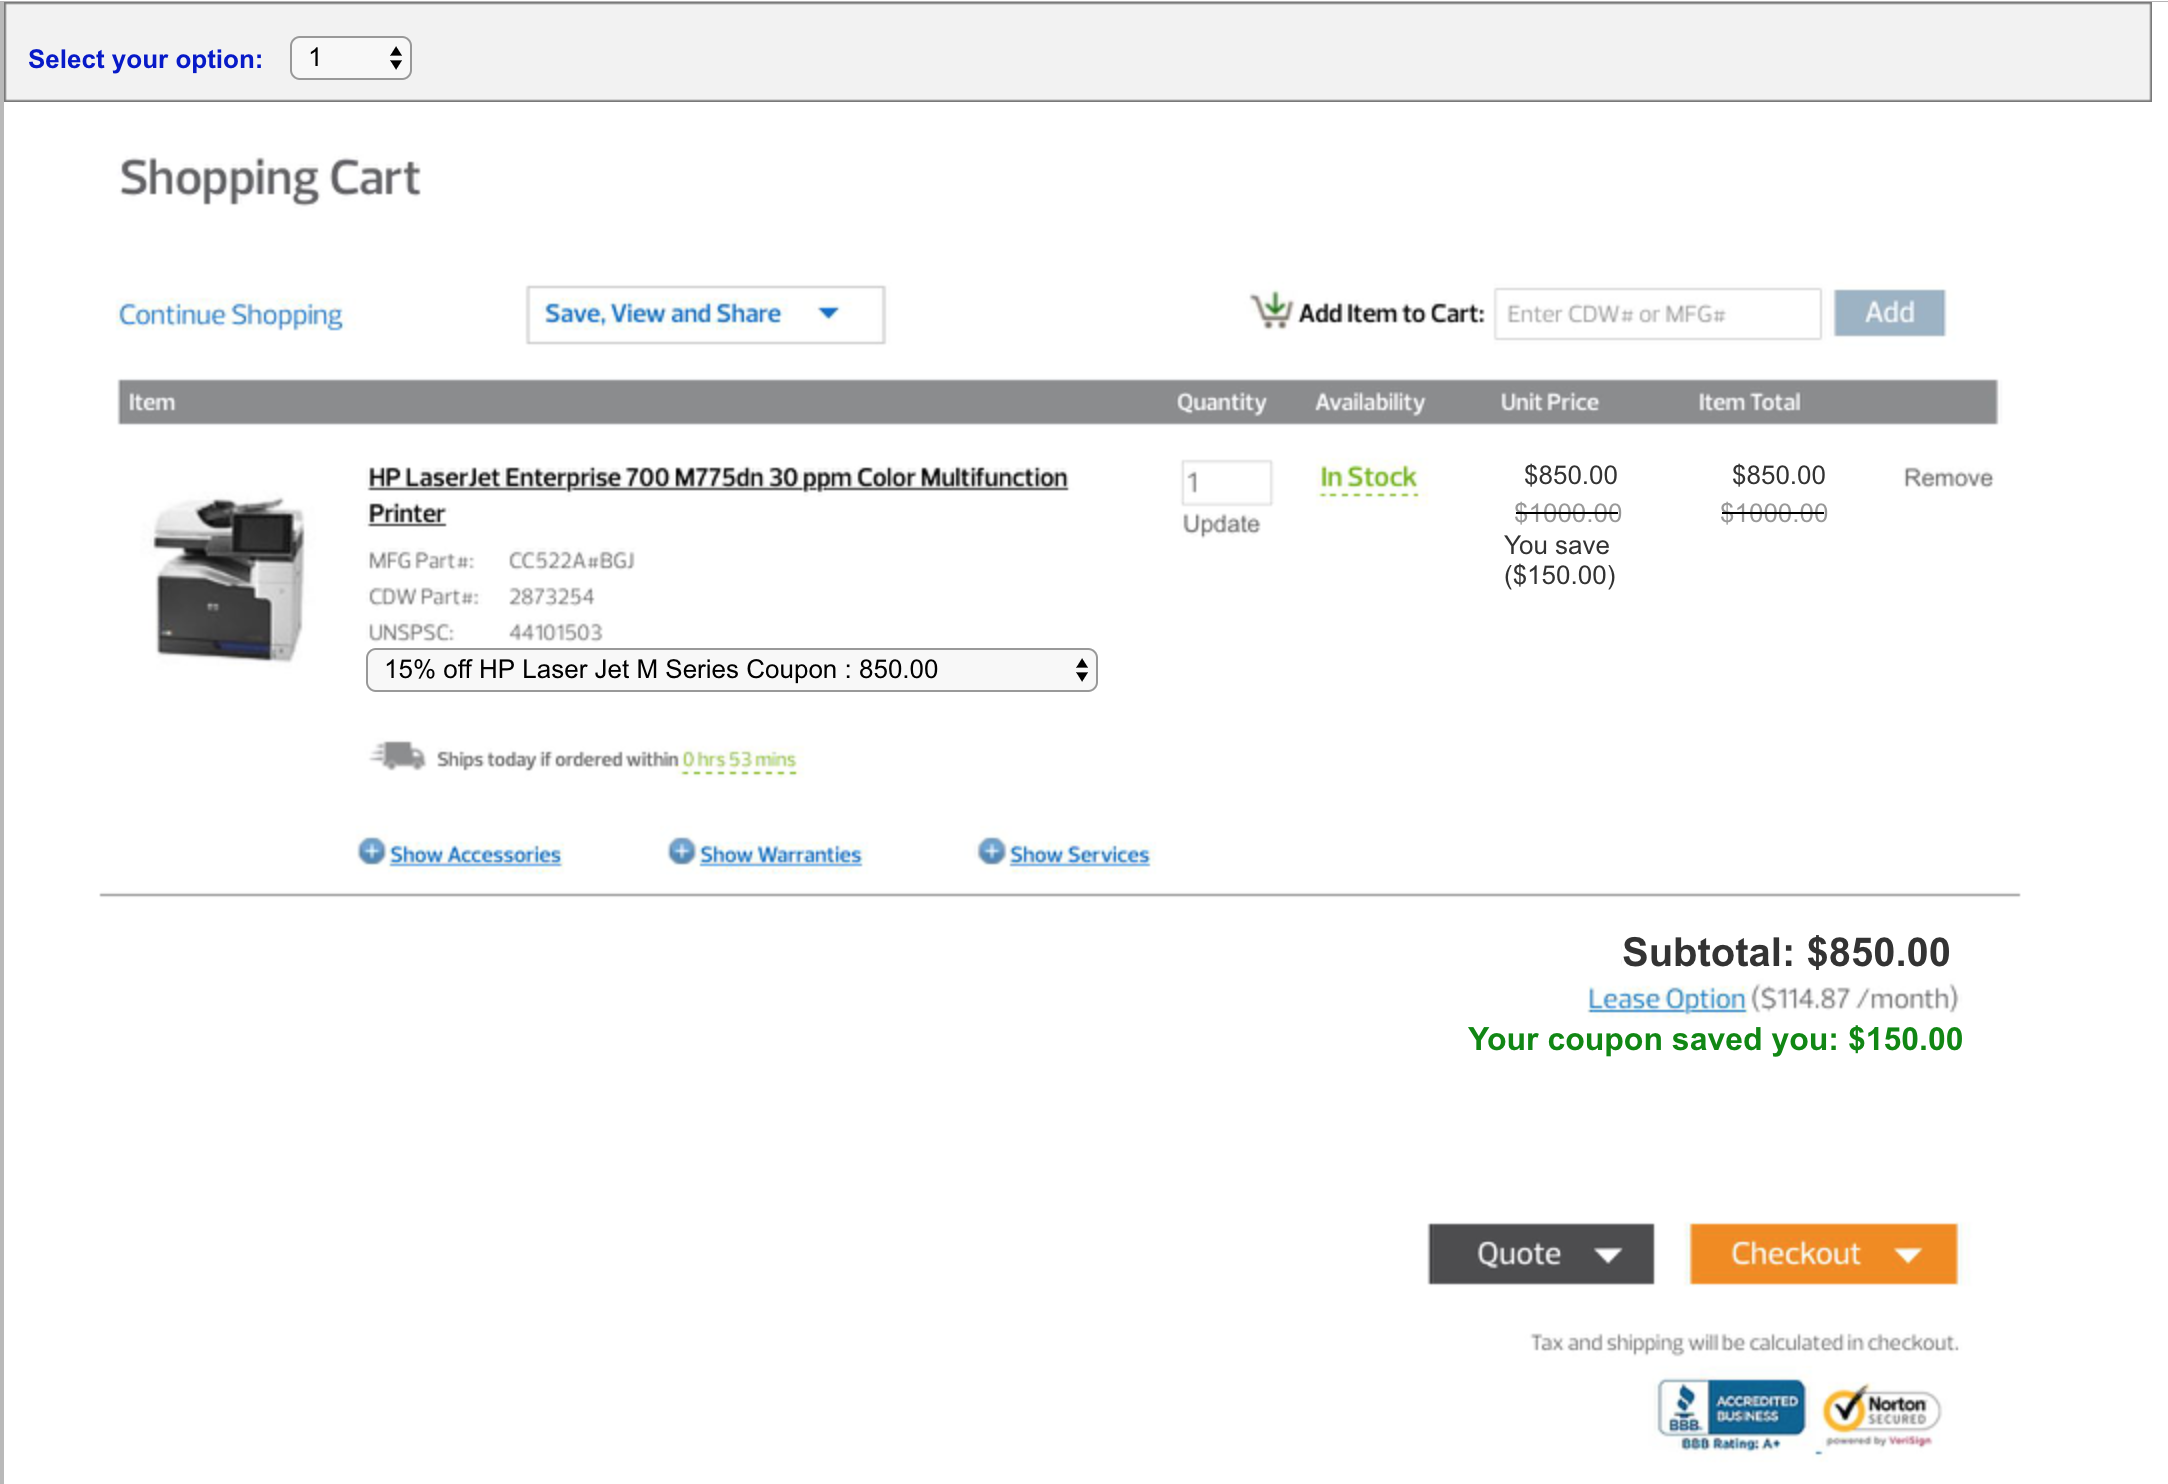Click the plus icon beside Show Accessories

pyautogui.click(x=371, y=851)
